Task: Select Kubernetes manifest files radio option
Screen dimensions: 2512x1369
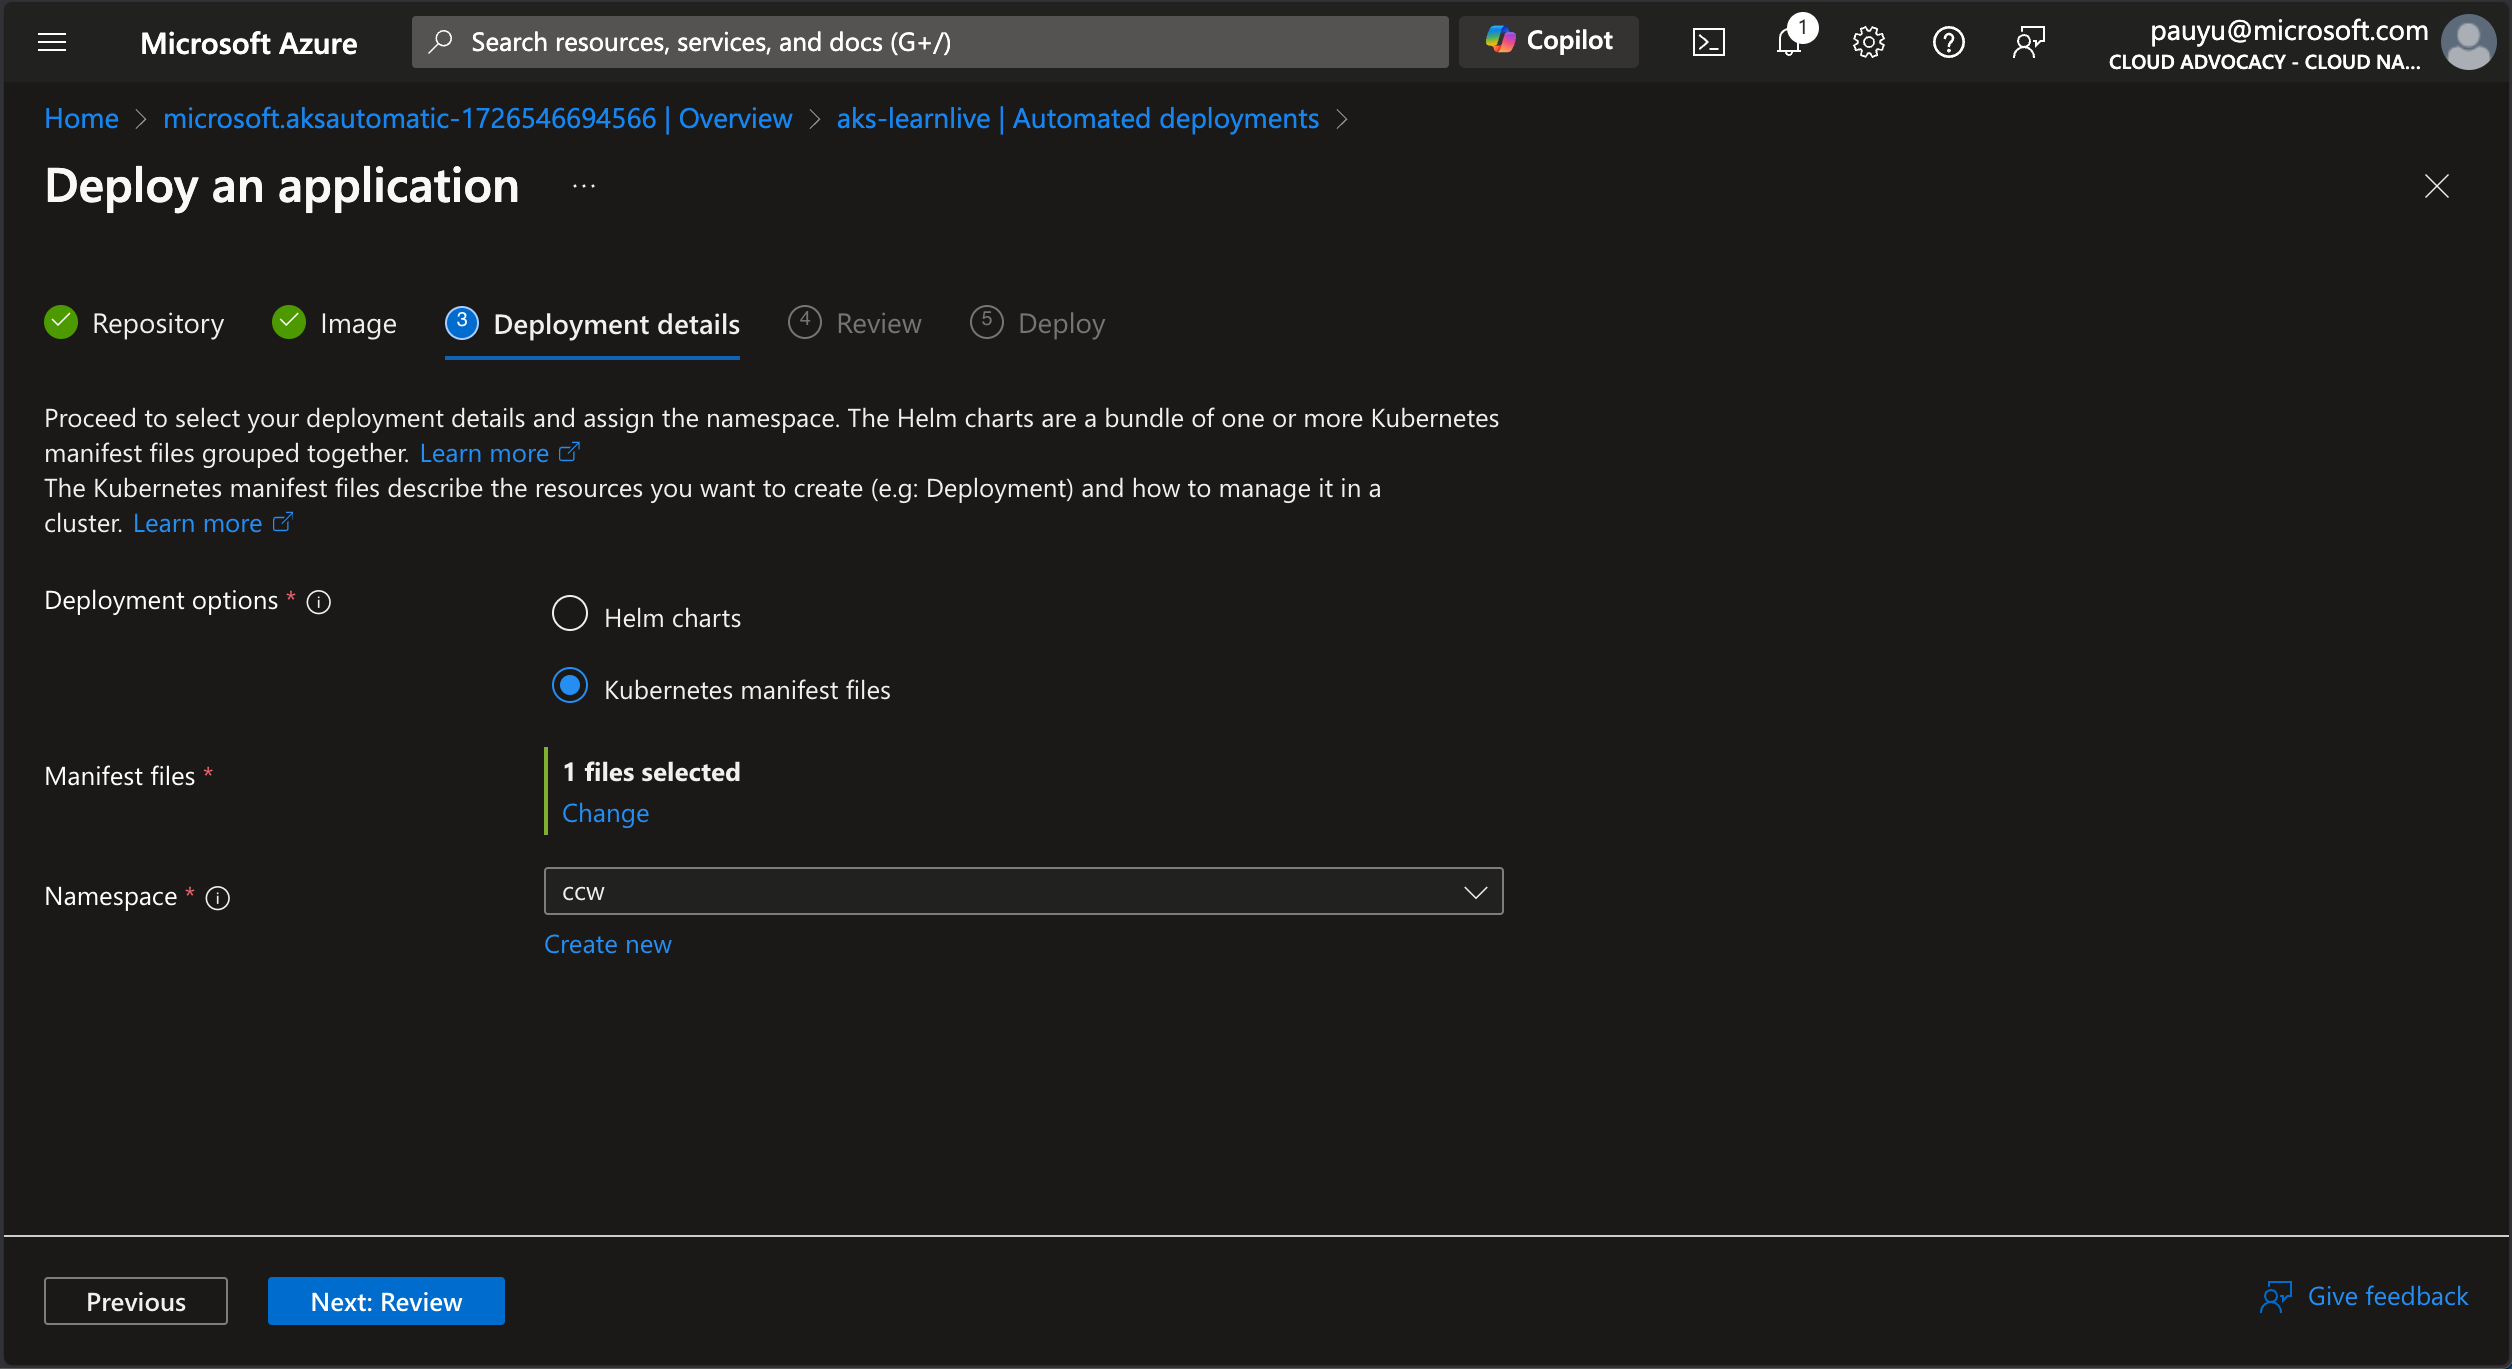Action: point(570,685)
